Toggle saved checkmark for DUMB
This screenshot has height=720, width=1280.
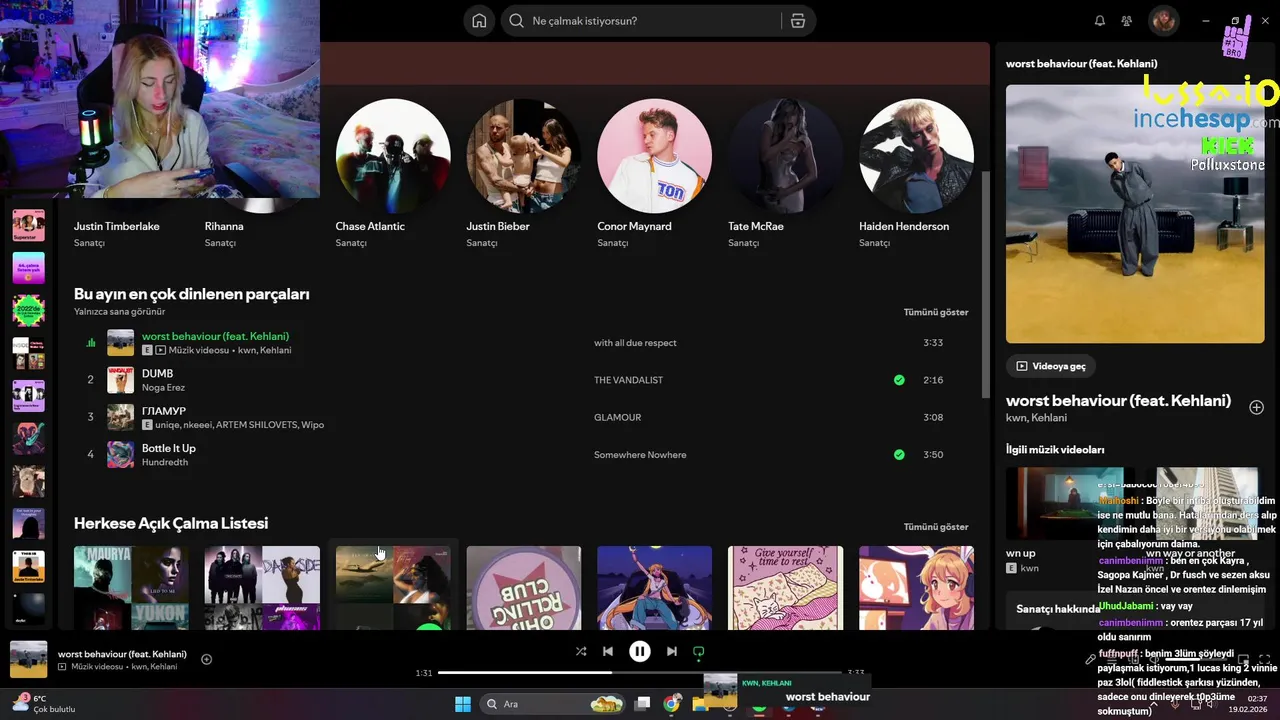pos(899,380)
